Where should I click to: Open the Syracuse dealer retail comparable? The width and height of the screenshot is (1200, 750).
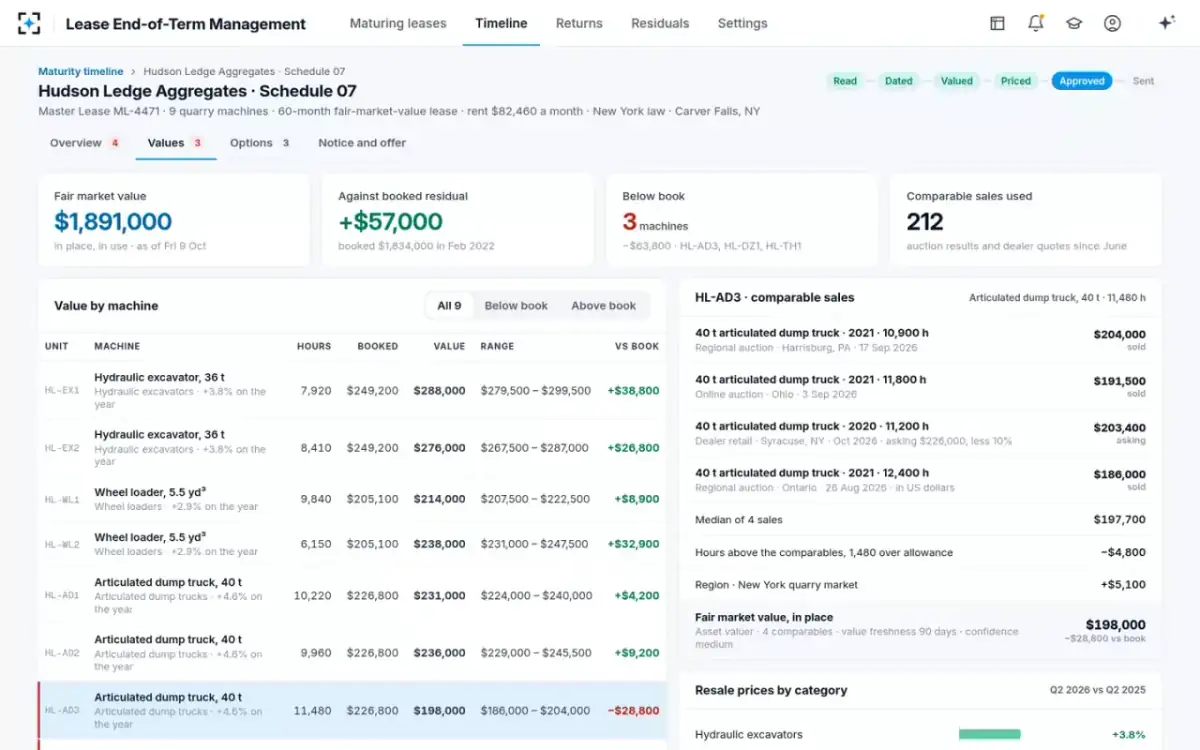click(x=920, y=433)
